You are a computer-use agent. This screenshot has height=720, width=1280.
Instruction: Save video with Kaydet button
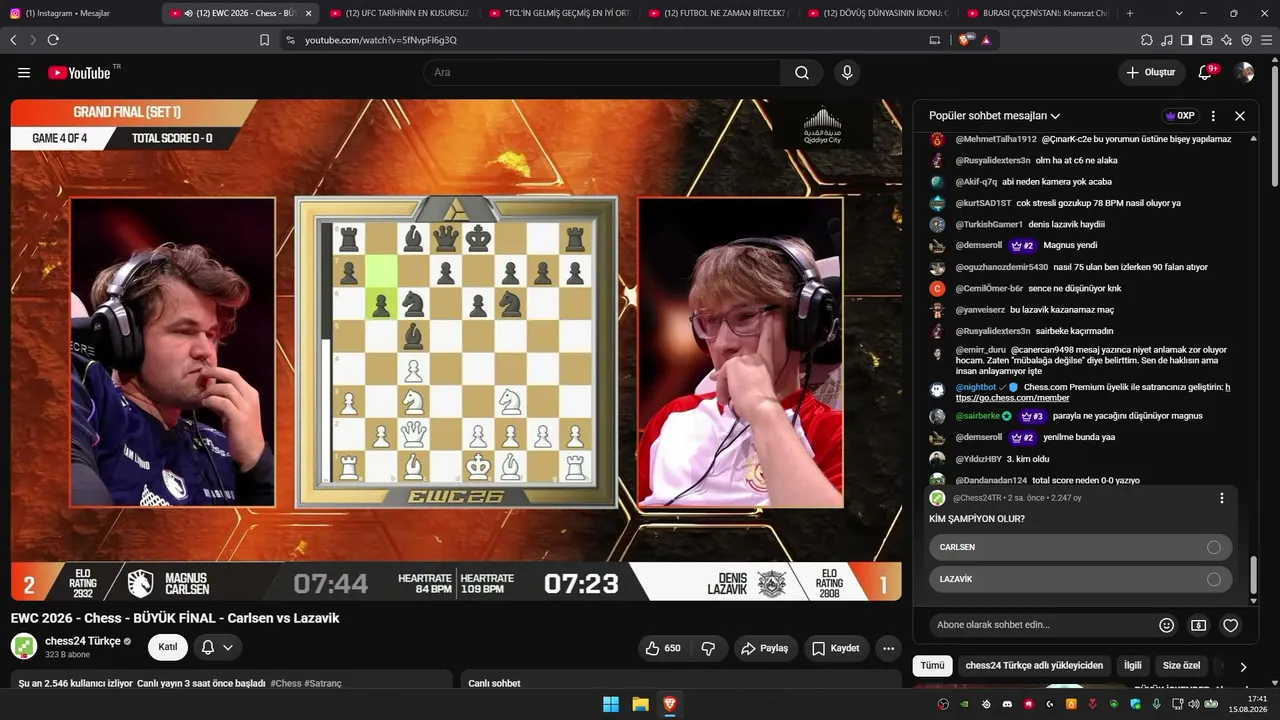[836, 648]
